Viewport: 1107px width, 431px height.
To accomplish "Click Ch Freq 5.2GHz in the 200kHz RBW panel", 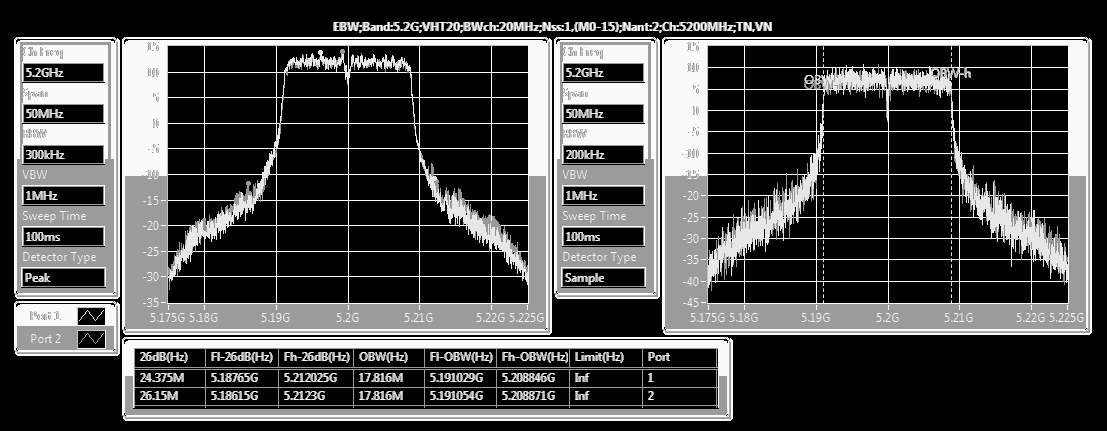I will pyautogui.click(x=604, y=73).
